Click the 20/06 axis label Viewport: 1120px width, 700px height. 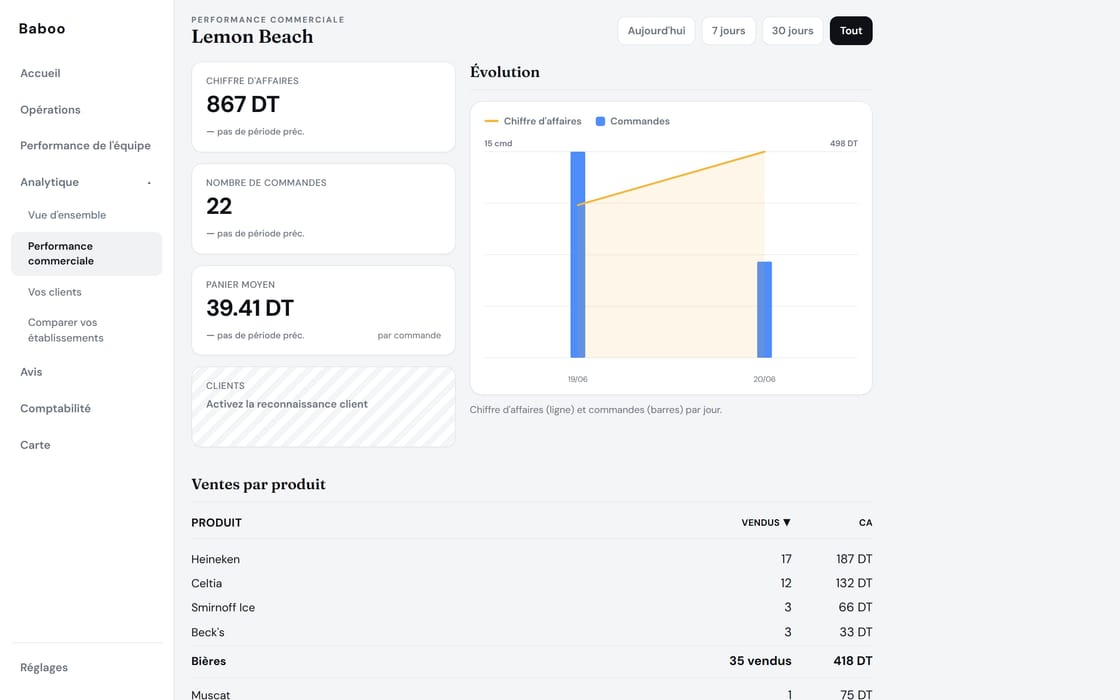tap(764, 379)
